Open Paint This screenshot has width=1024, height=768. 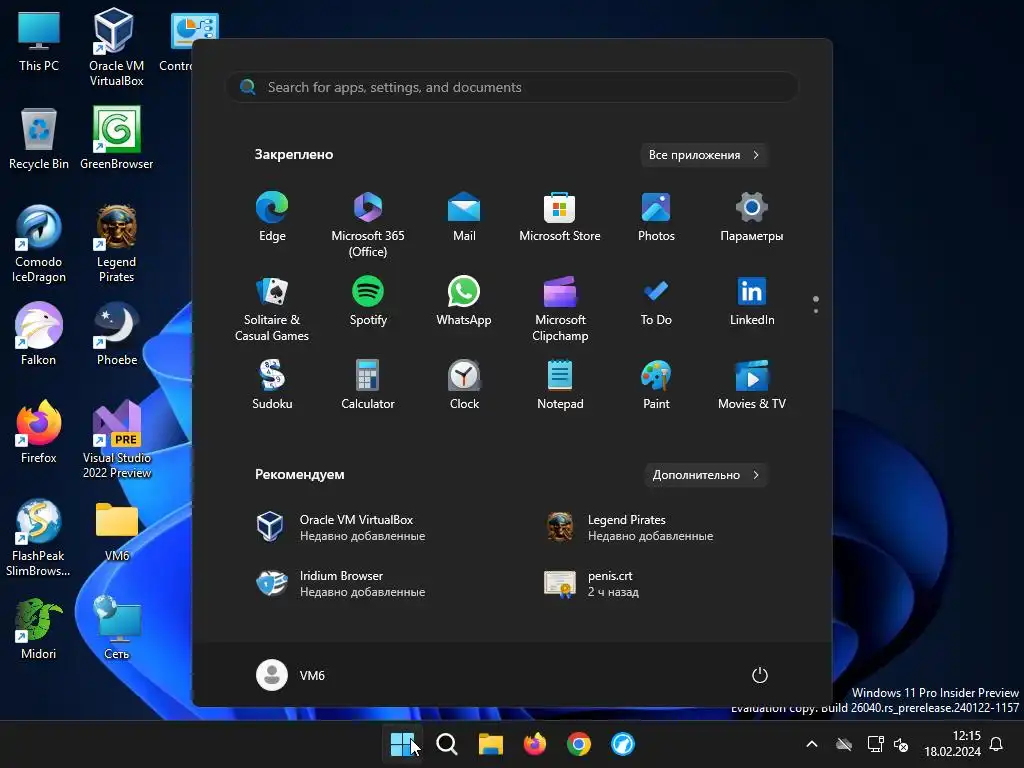click(x=656, y=385)
